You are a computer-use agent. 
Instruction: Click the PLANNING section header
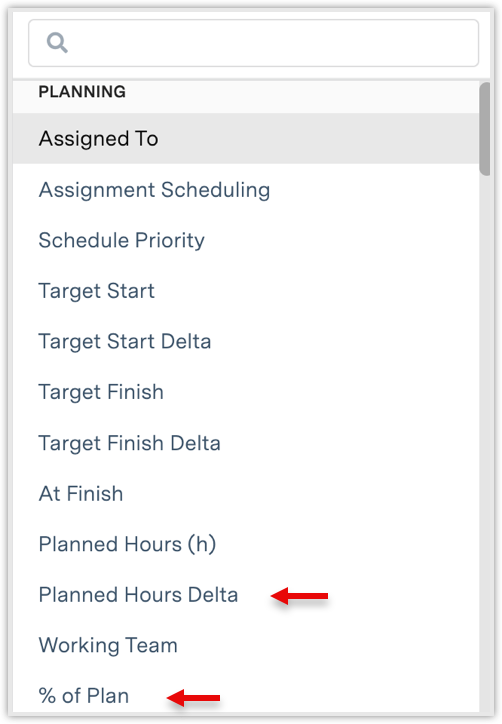point(82,91)
